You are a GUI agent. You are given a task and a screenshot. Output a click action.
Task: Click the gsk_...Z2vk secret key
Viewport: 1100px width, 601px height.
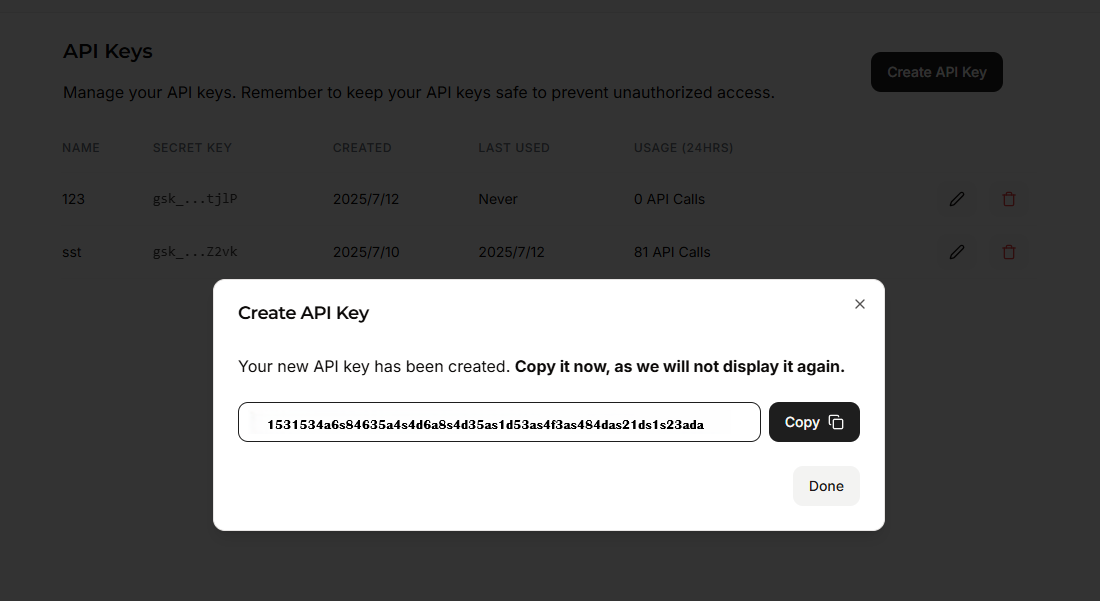[195, 252]
